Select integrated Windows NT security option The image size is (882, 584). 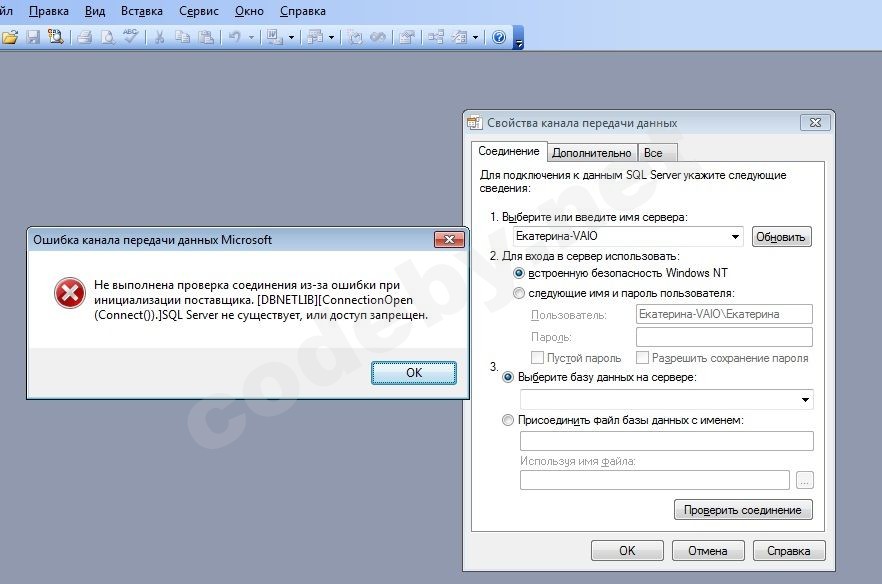[519, 273]
